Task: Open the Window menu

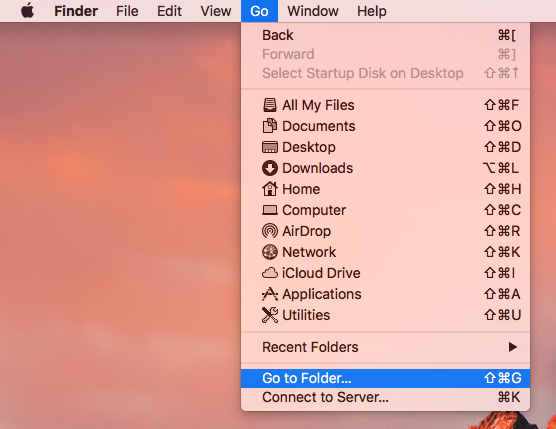Action: (312, 11)
